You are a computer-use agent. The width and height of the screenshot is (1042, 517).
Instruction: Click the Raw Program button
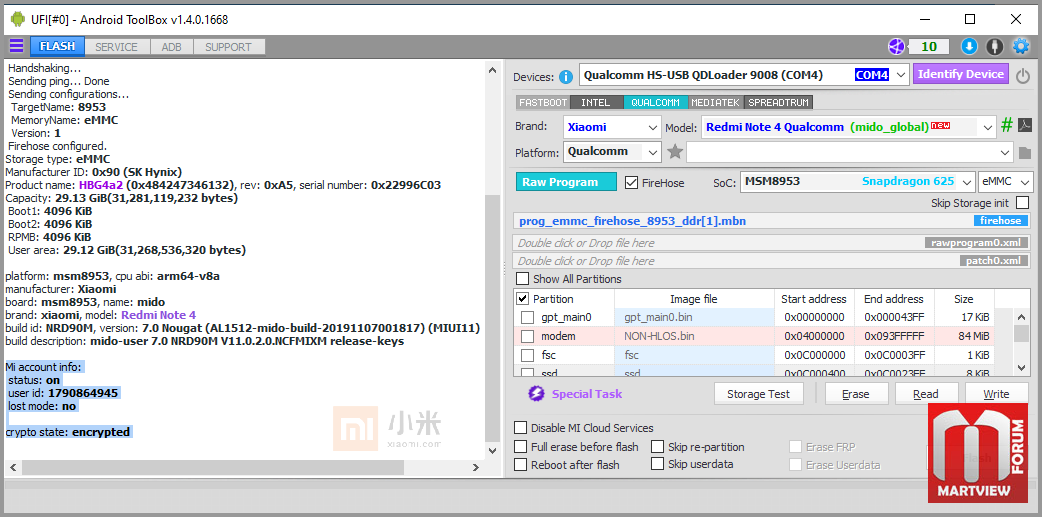[566, 182]
